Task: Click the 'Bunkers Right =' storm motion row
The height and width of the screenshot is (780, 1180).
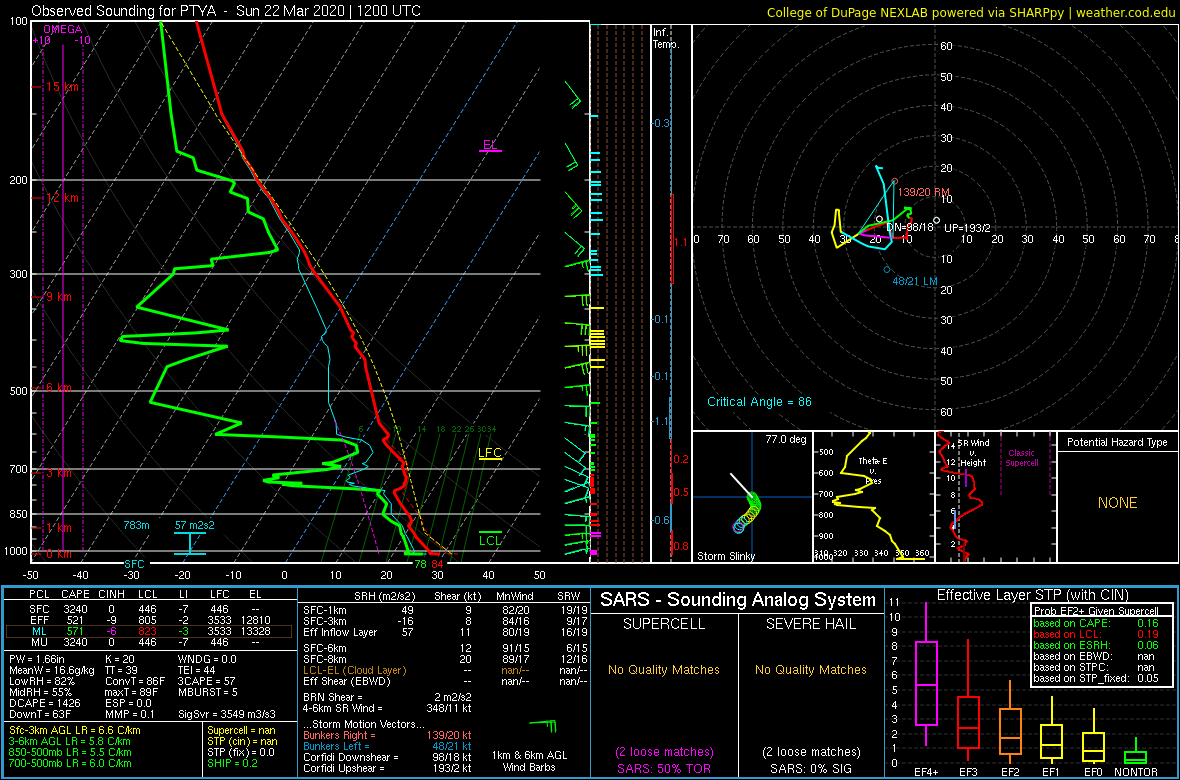Action: pos(388,736)
